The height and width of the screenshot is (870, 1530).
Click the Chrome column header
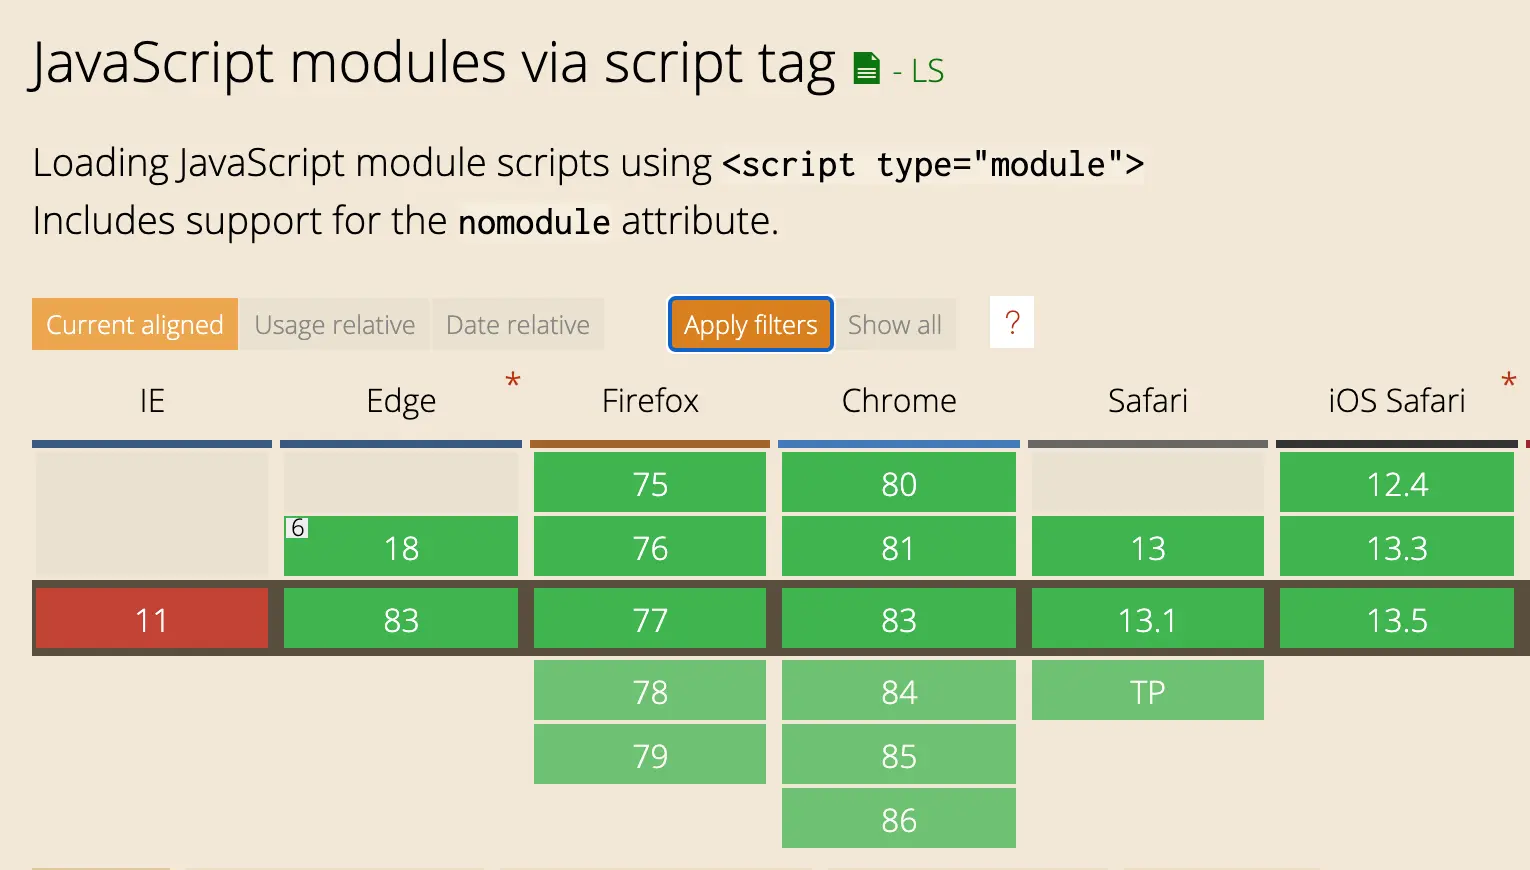point(899,401)
